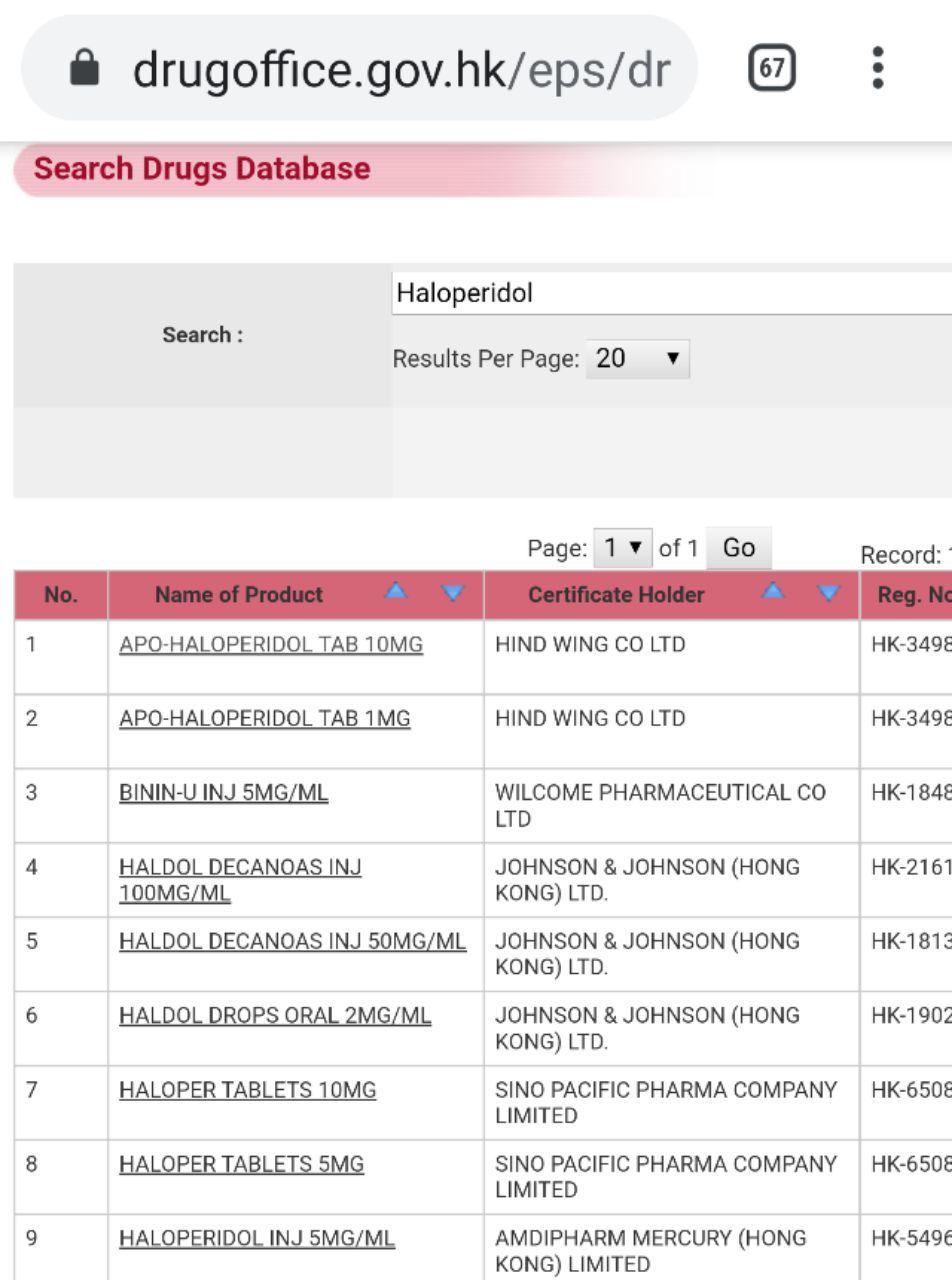Select JOHNSON & JOHNSON cell in row 6
The width and height of the screenshot is (952, 1280).
click(671, 1028)
